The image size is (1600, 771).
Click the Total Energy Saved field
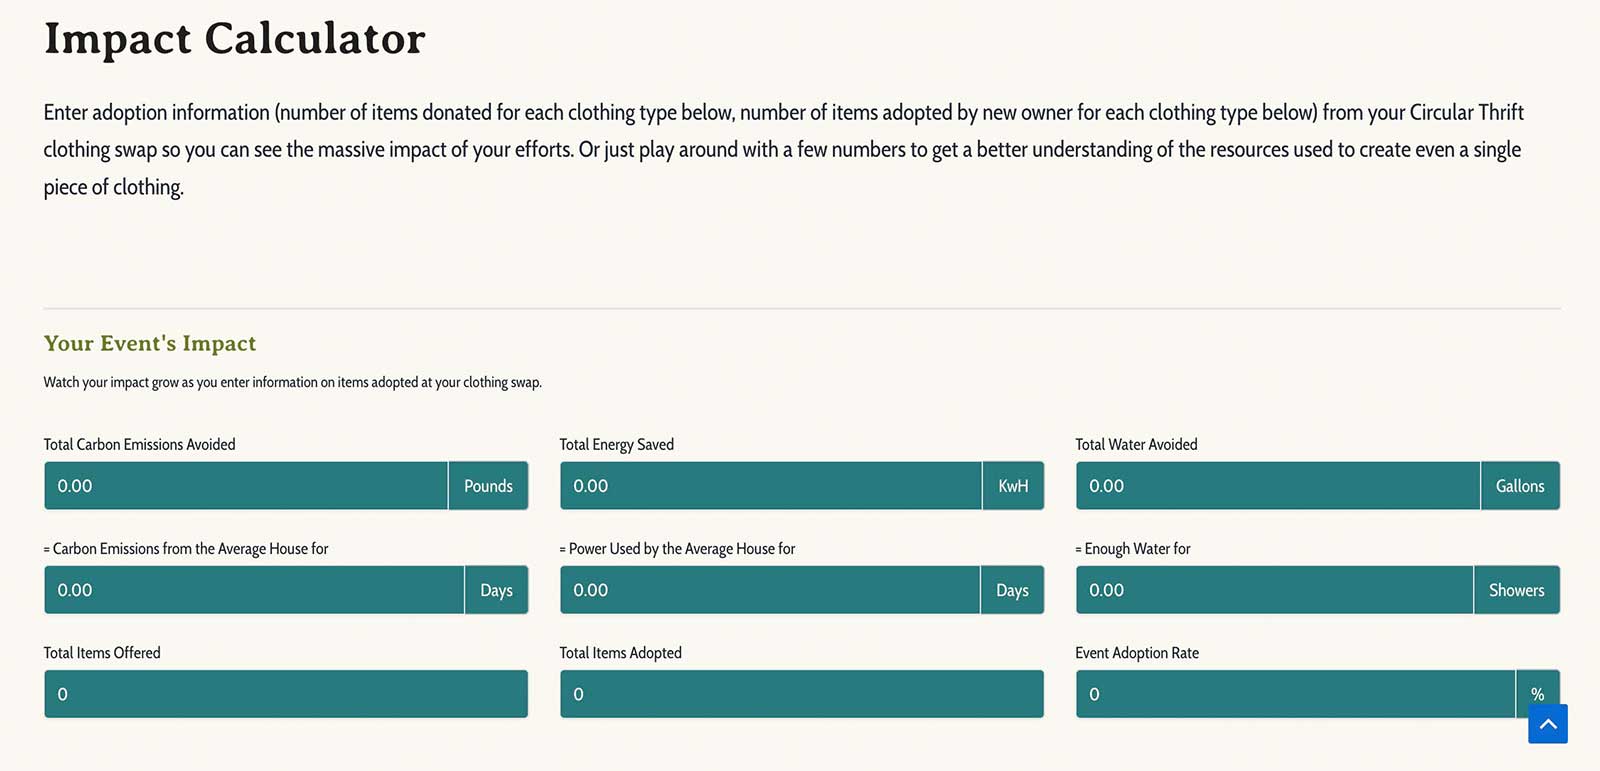click(x=771, y=486)
